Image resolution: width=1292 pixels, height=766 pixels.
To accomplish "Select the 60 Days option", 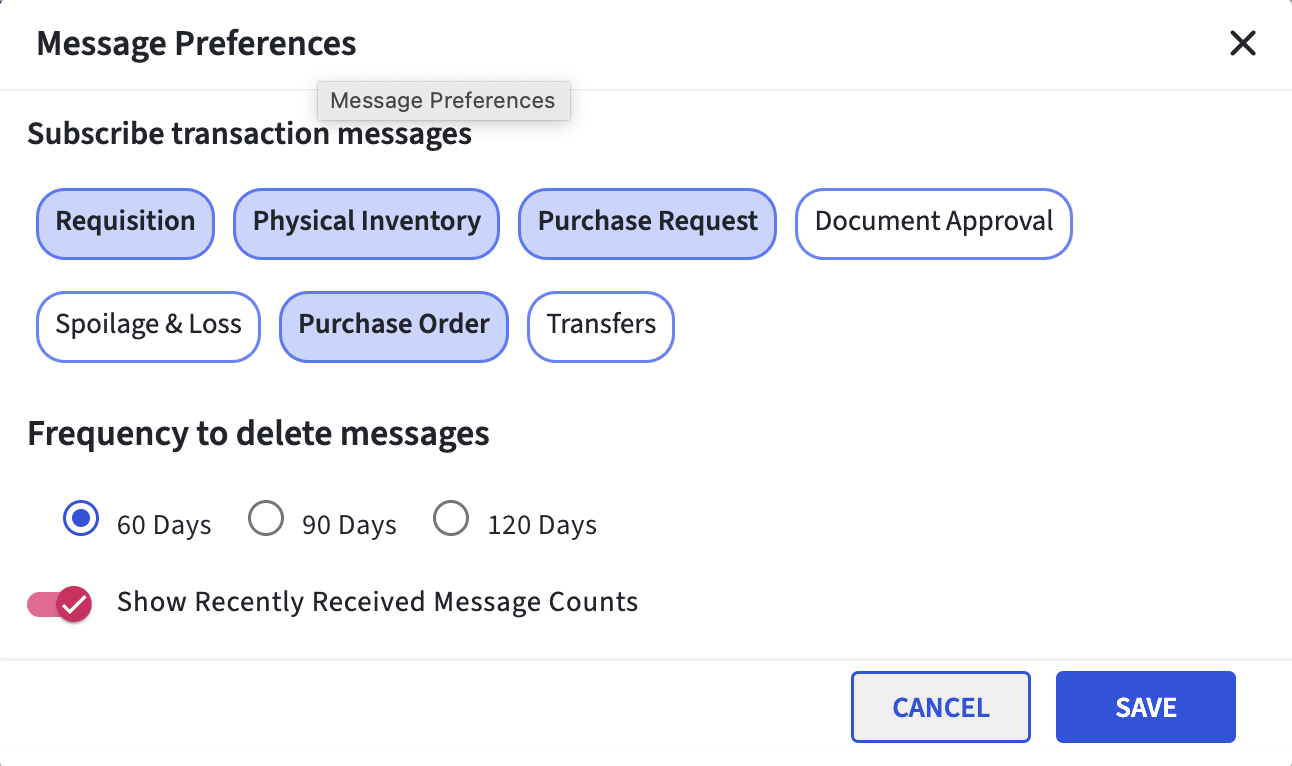I will pyautogui.click(x=80, y=518).
